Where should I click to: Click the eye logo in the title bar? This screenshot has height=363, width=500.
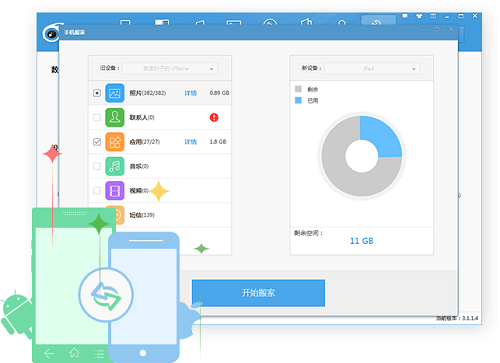(52, 33)
